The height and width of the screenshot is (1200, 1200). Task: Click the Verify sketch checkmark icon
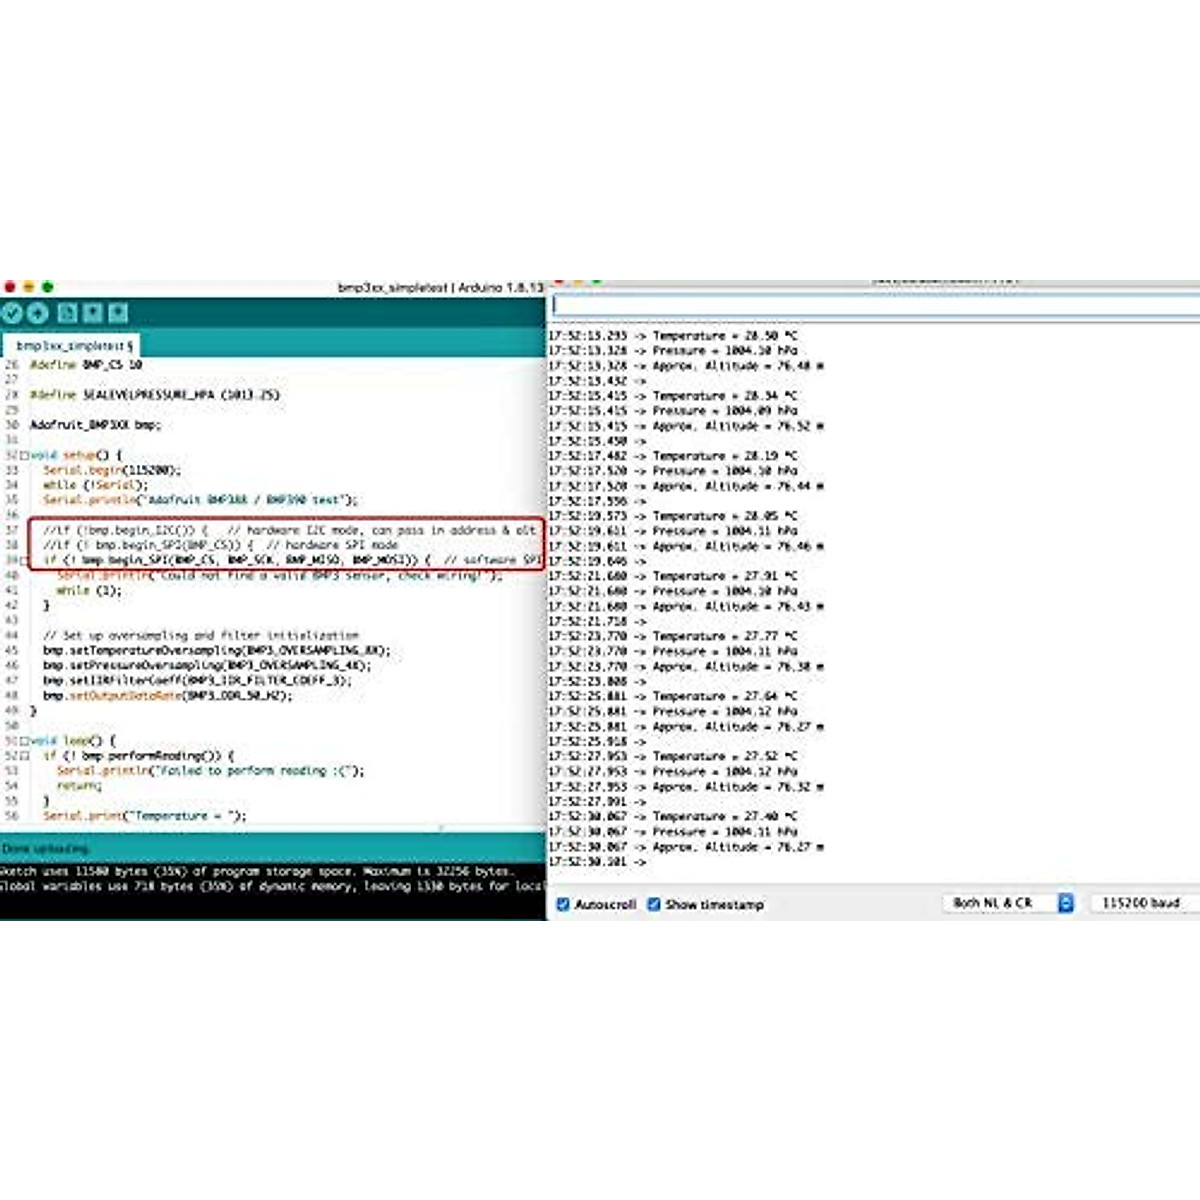[12, 313]
